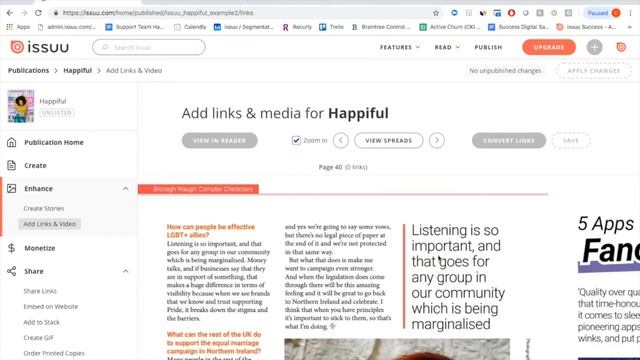Open the Features dropdown menu
This screenshot has width=640, height=360.
click(x=400, y=47)
